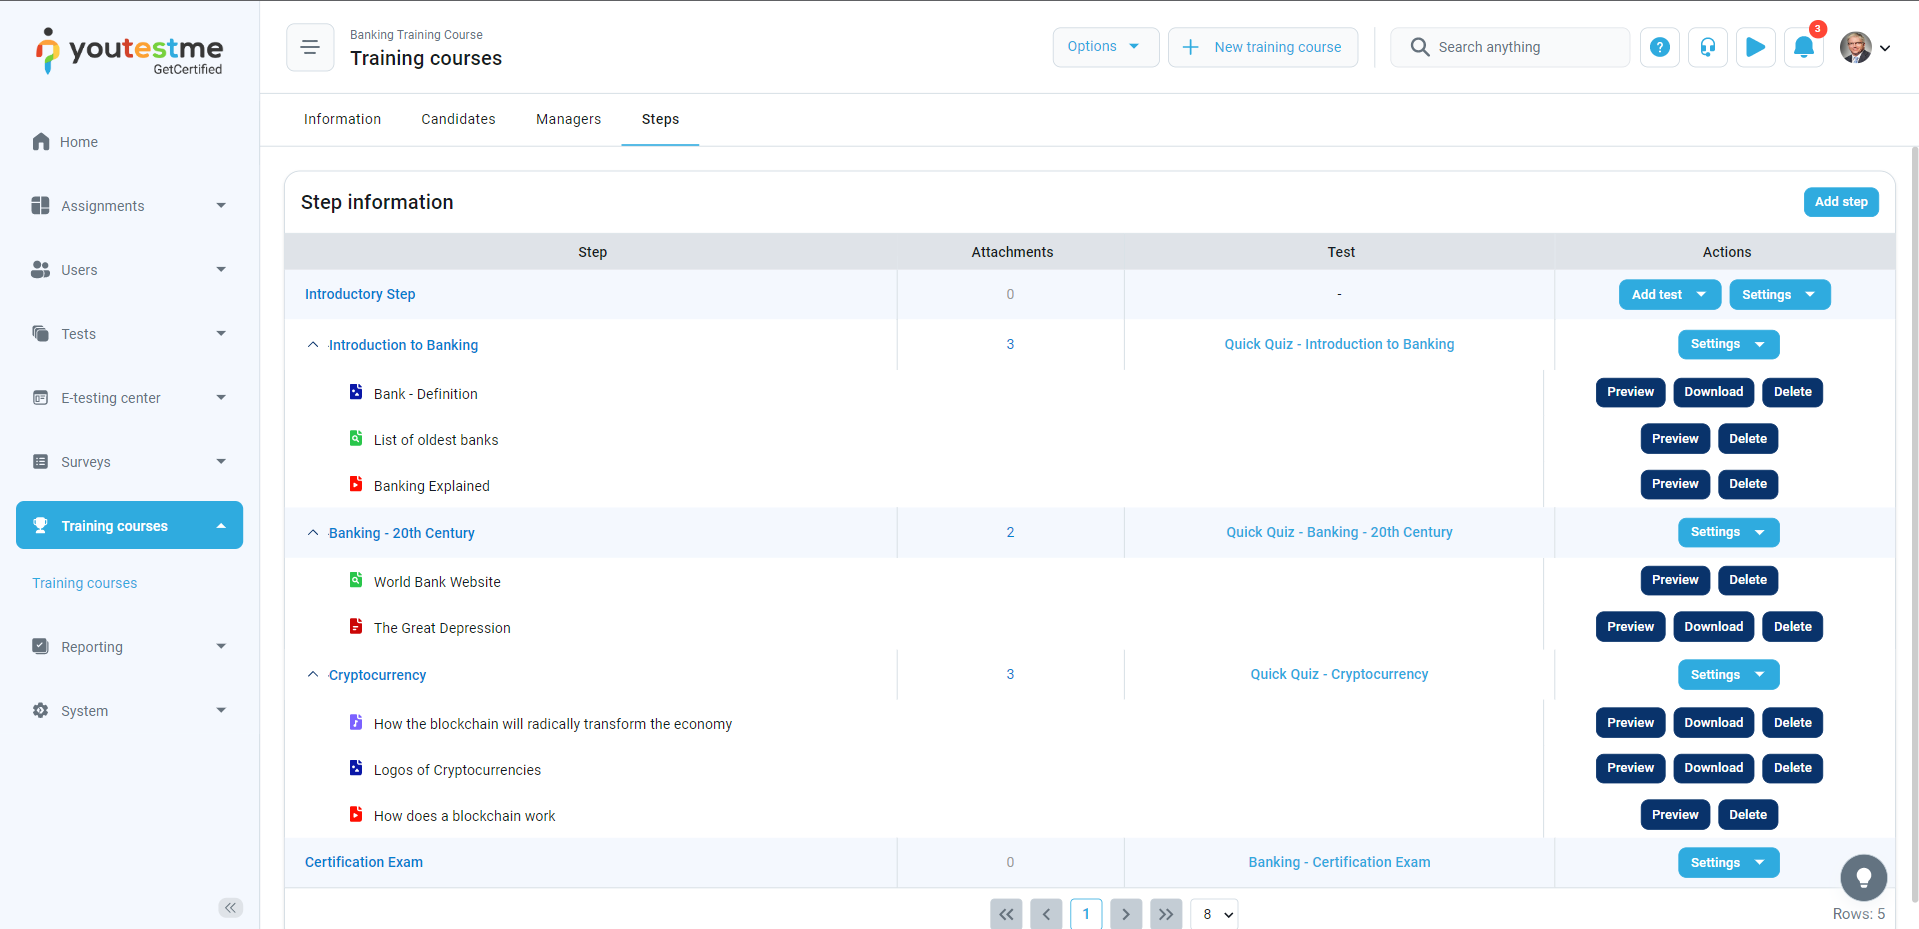The height and width of the screenshot is (929, 1919).
Task: Open the Reporting sidebar menu
Action: 130,647
